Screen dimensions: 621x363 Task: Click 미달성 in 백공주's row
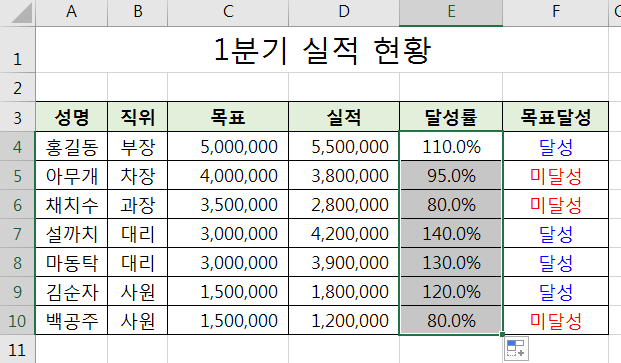556,320
